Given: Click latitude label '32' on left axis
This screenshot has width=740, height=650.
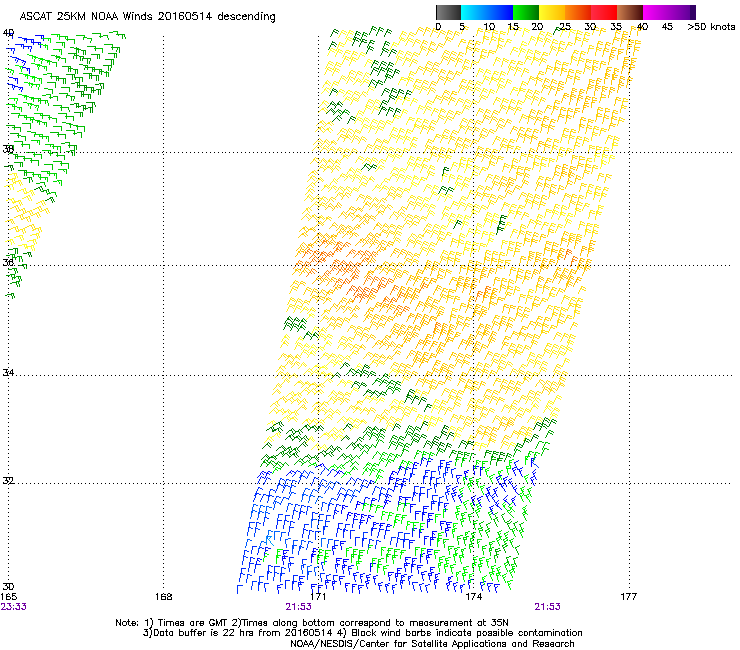Looking at the screenshot, I should 8,481.
